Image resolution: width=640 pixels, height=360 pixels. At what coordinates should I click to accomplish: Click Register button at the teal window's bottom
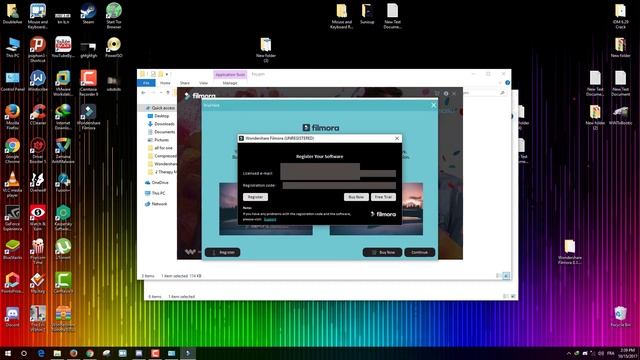(222, 252)
